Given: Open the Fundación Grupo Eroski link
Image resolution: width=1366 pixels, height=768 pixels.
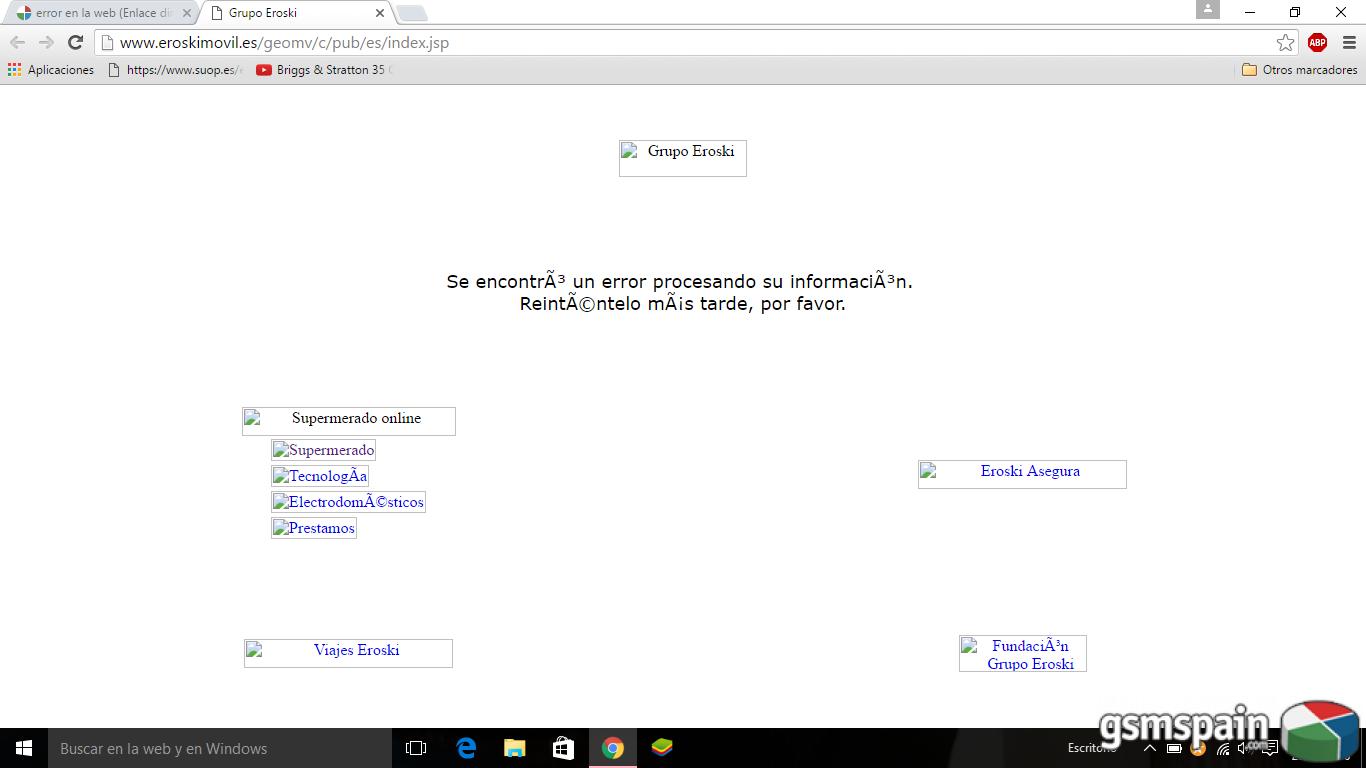Looking at the screenshot, I should (x=1023, y=654).
